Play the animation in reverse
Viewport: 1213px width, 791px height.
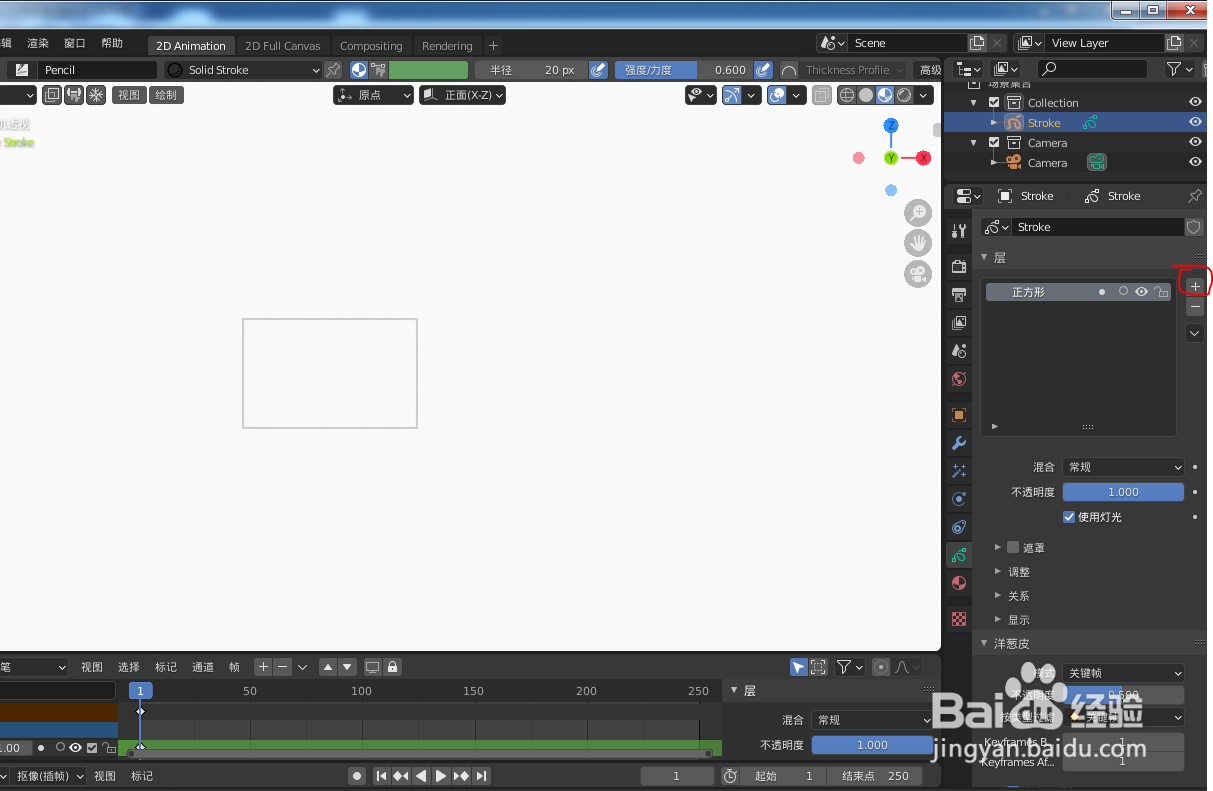(x=421, y=776)
